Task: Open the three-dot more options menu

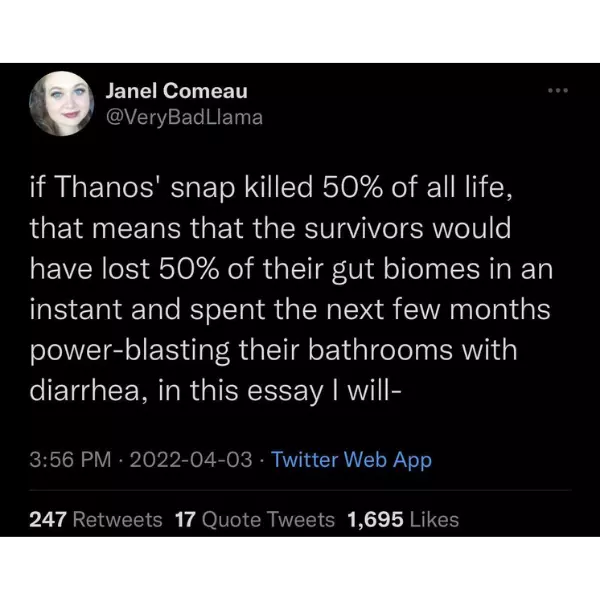Action: tap(558, 91)
